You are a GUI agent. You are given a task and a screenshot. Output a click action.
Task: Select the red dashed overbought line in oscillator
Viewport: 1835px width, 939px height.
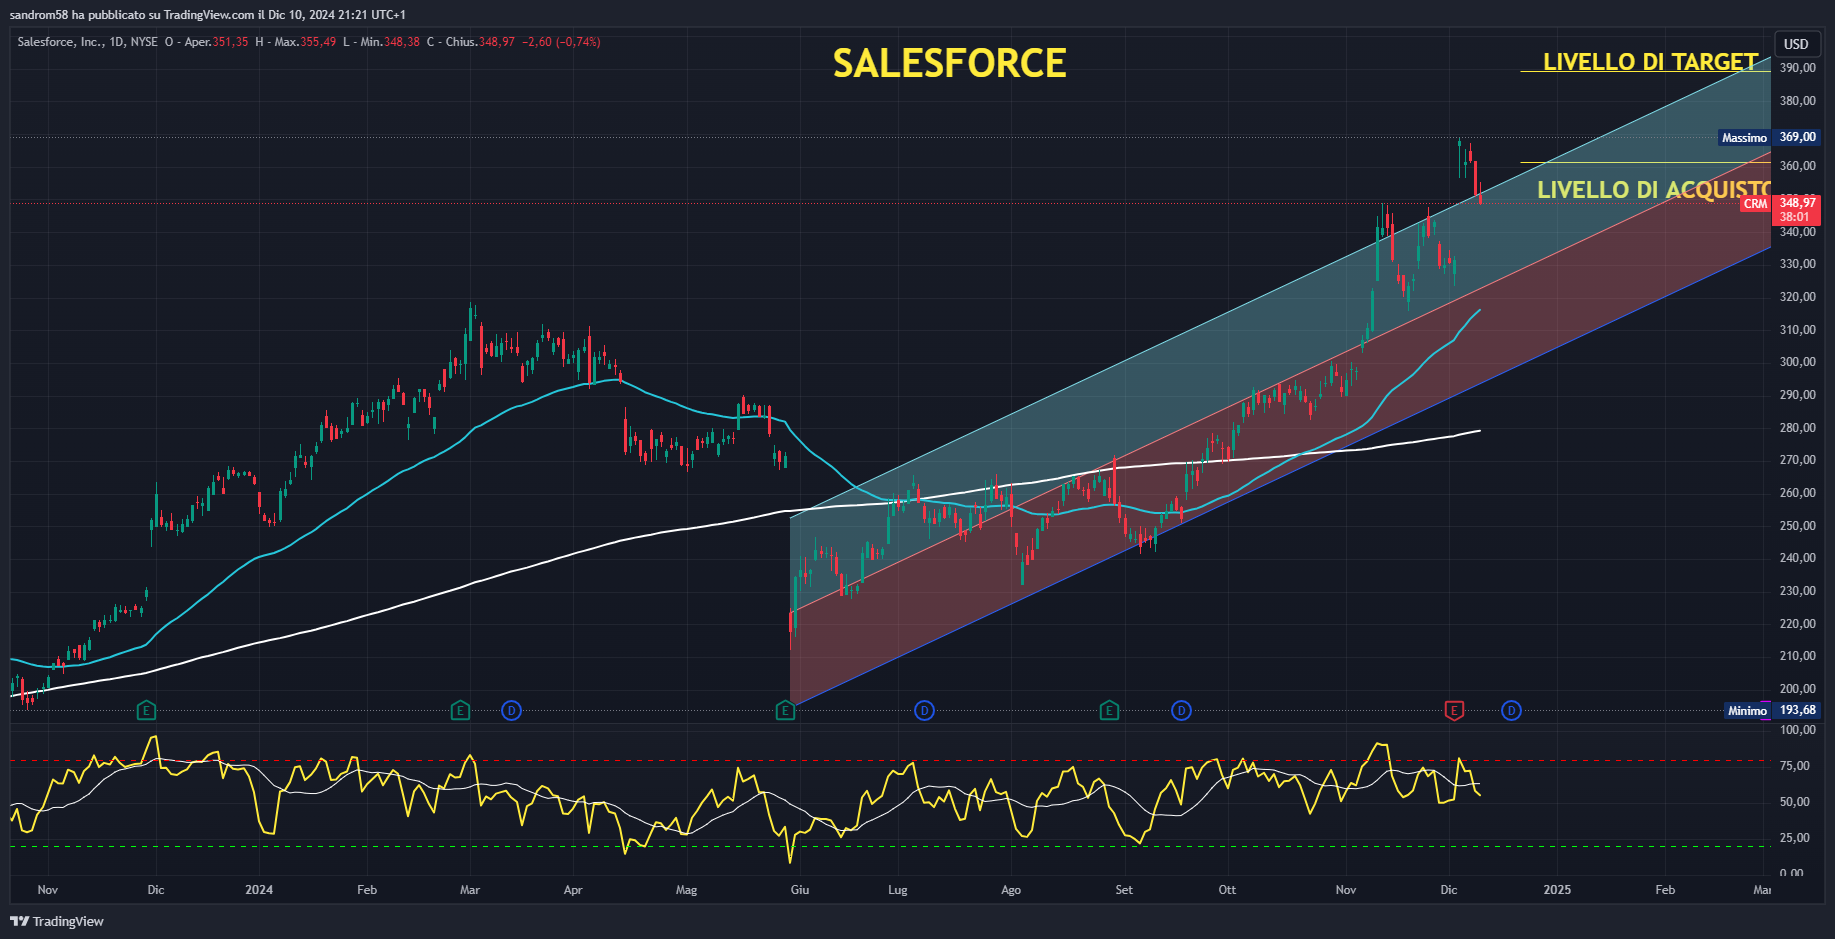tap(890, 761)
